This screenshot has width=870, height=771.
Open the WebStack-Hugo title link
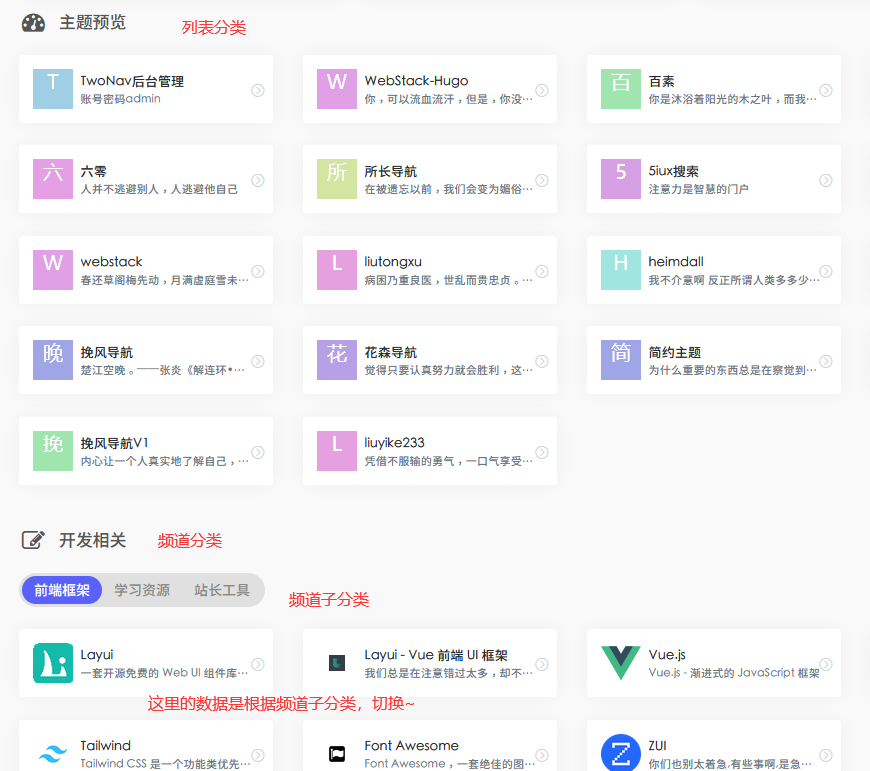[x=416, y=81]
